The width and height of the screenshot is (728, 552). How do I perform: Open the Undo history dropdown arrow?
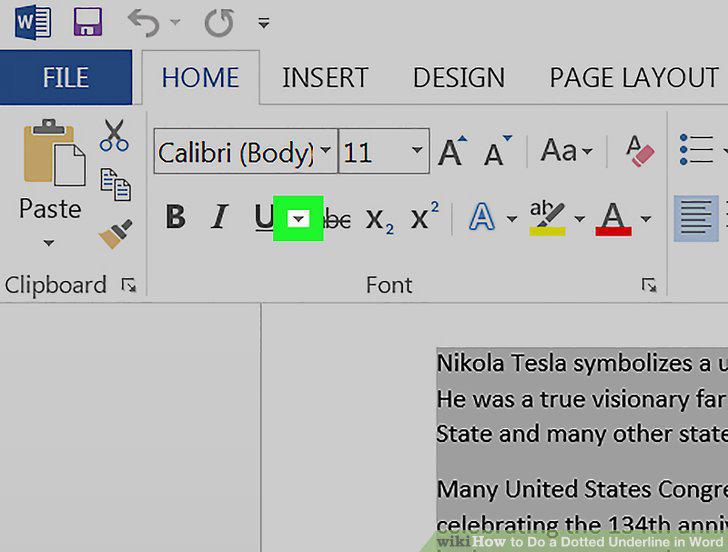(x=175, y=22)
